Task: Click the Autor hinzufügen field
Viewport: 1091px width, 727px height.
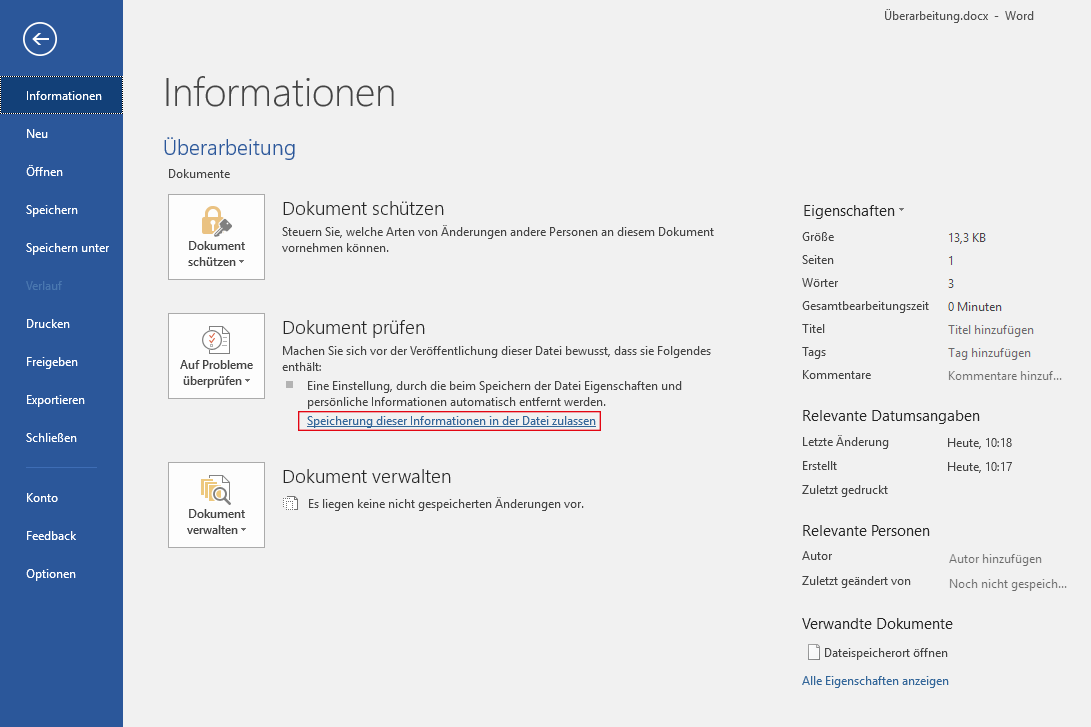Action: [x=995, y=559]
